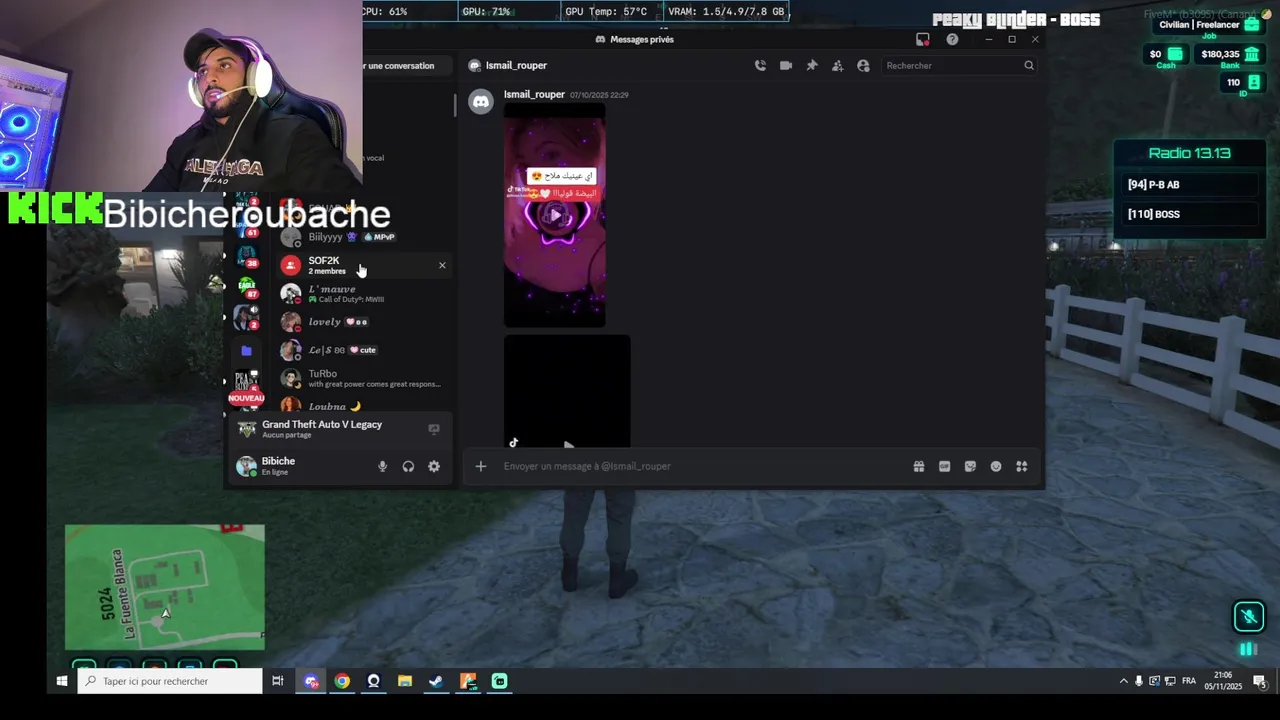
Task: Open the taskbar clock showing 21:06
Action: 1223,681
